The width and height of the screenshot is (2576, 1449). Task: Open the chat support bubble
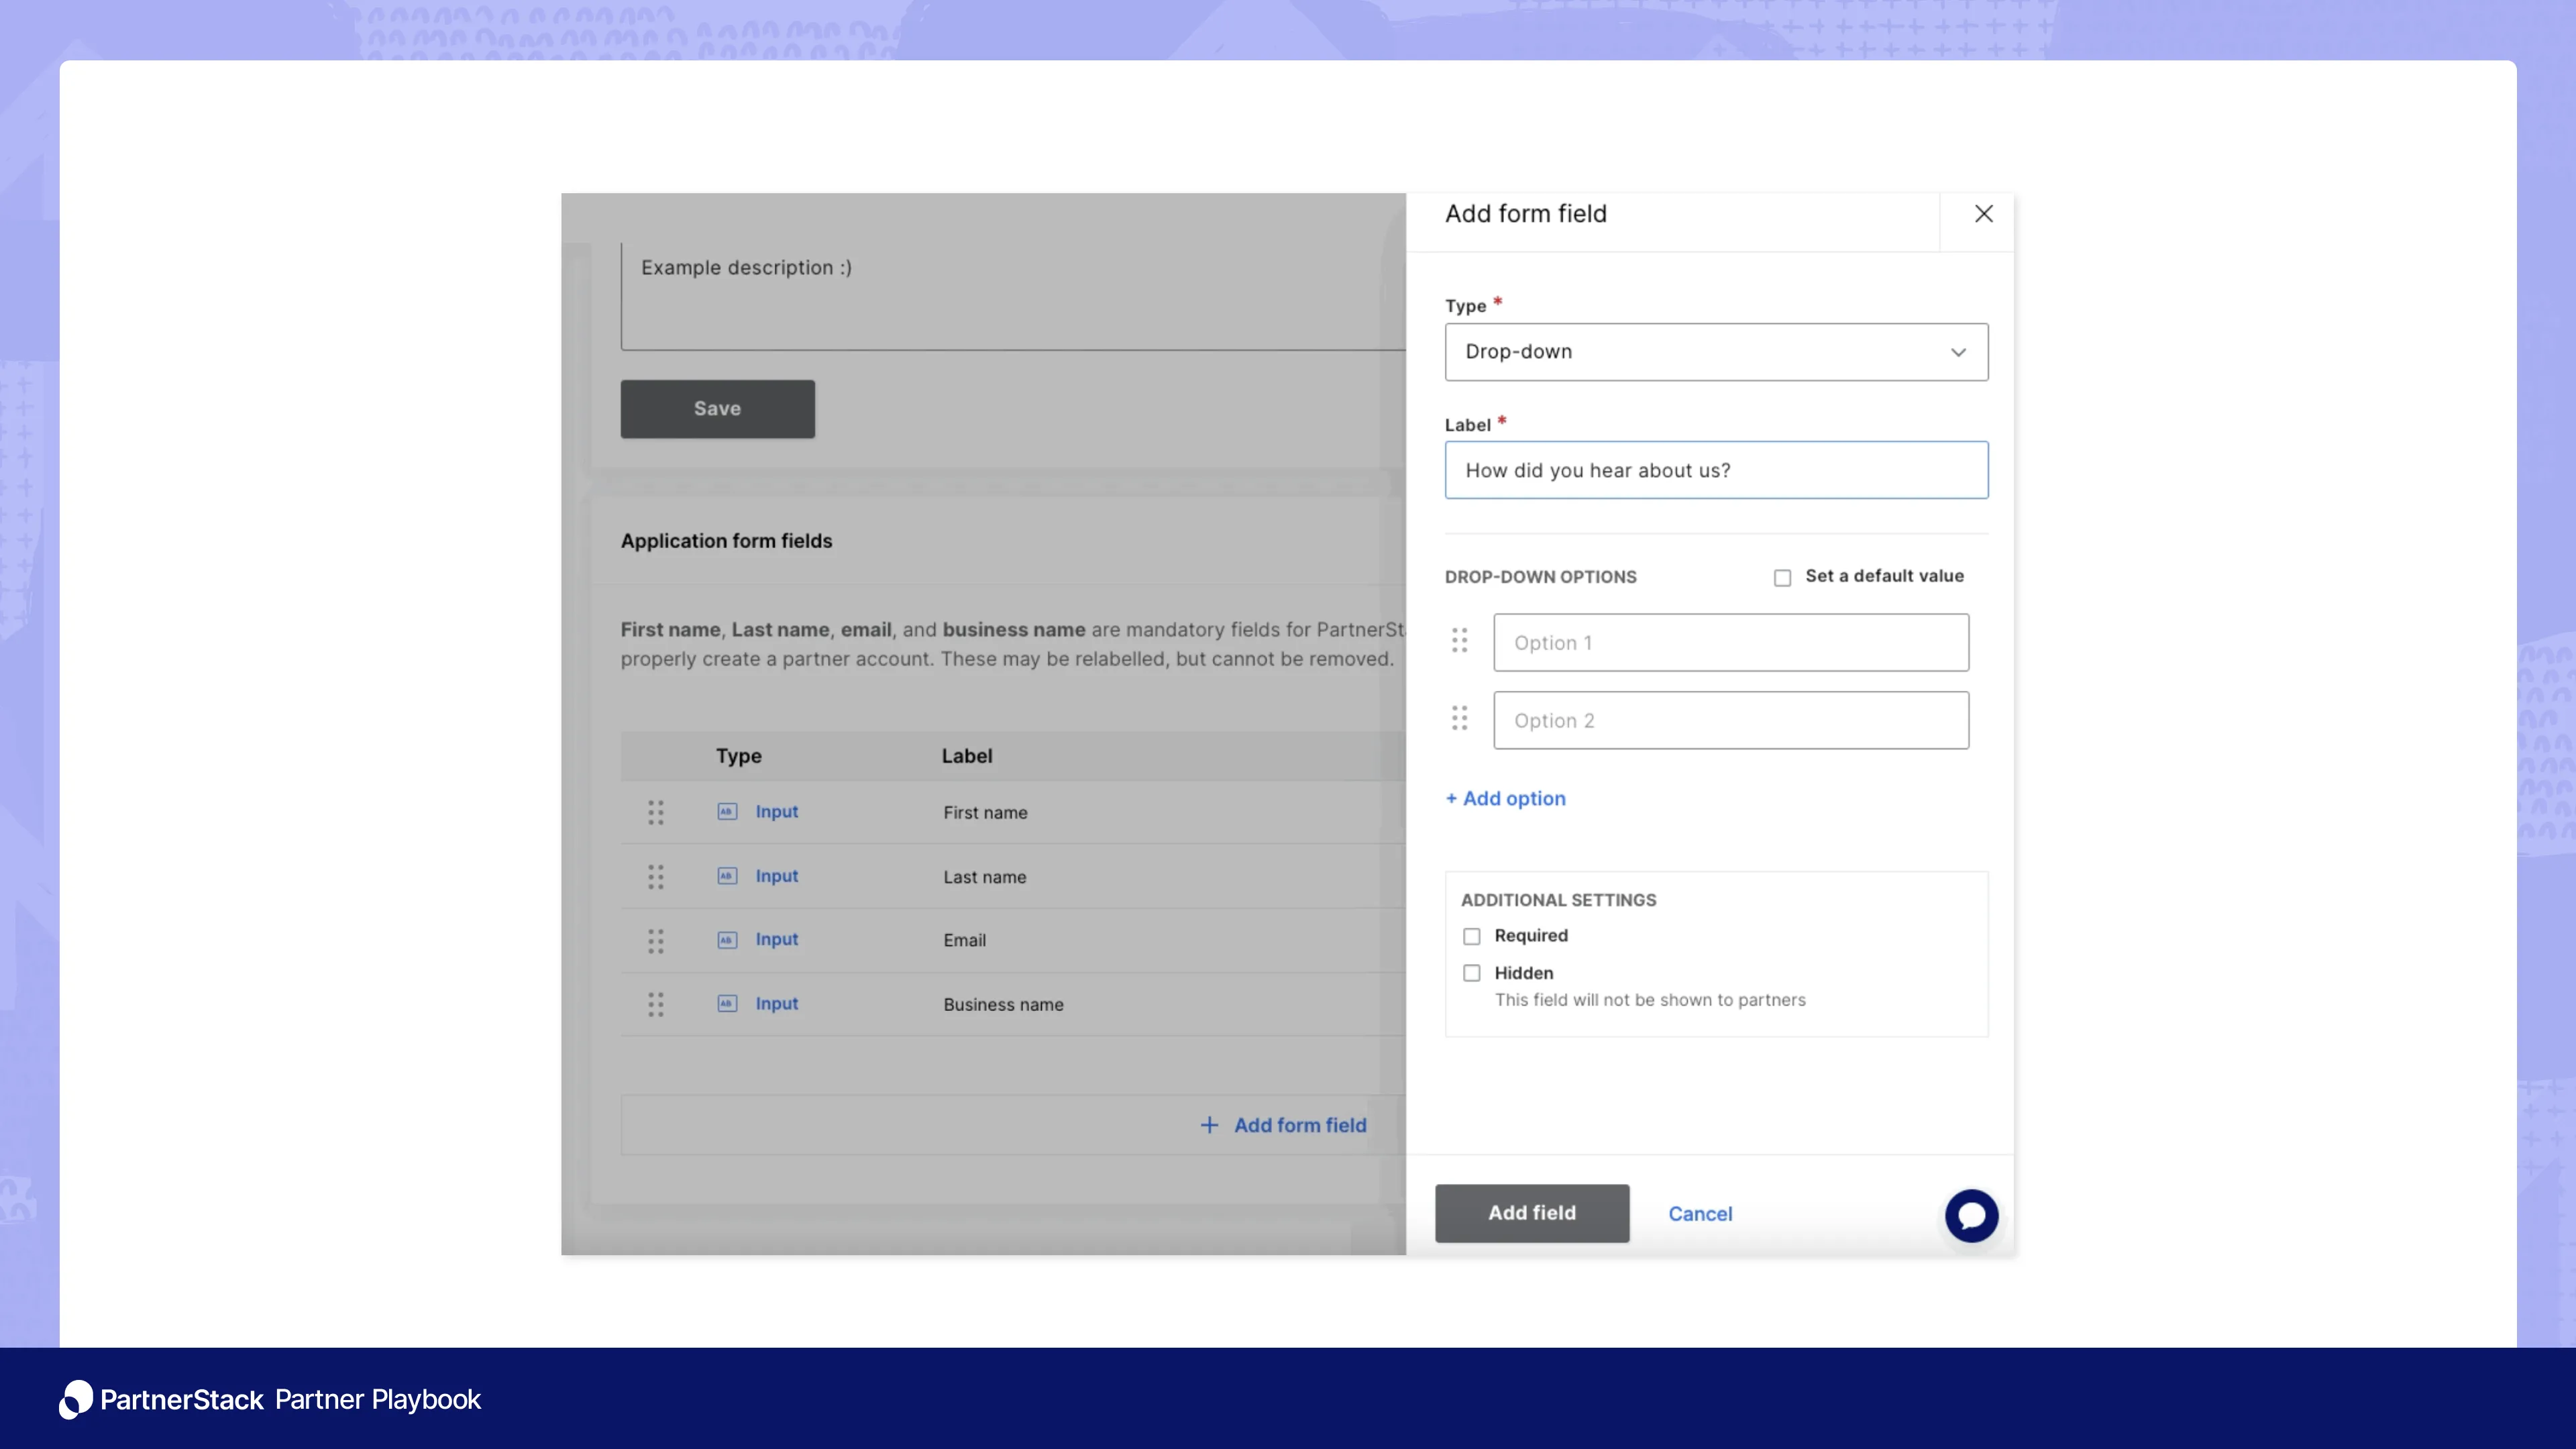click(x=1971, y=1215)
